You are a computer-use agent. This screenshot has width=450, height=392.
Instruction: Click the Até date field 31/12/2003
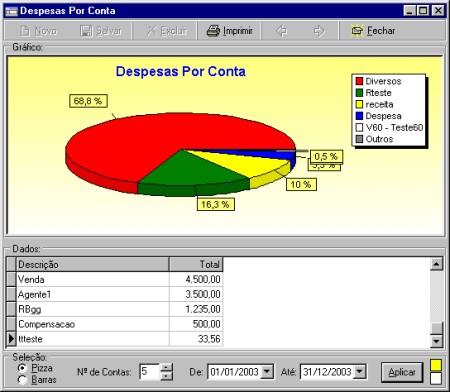327,372
